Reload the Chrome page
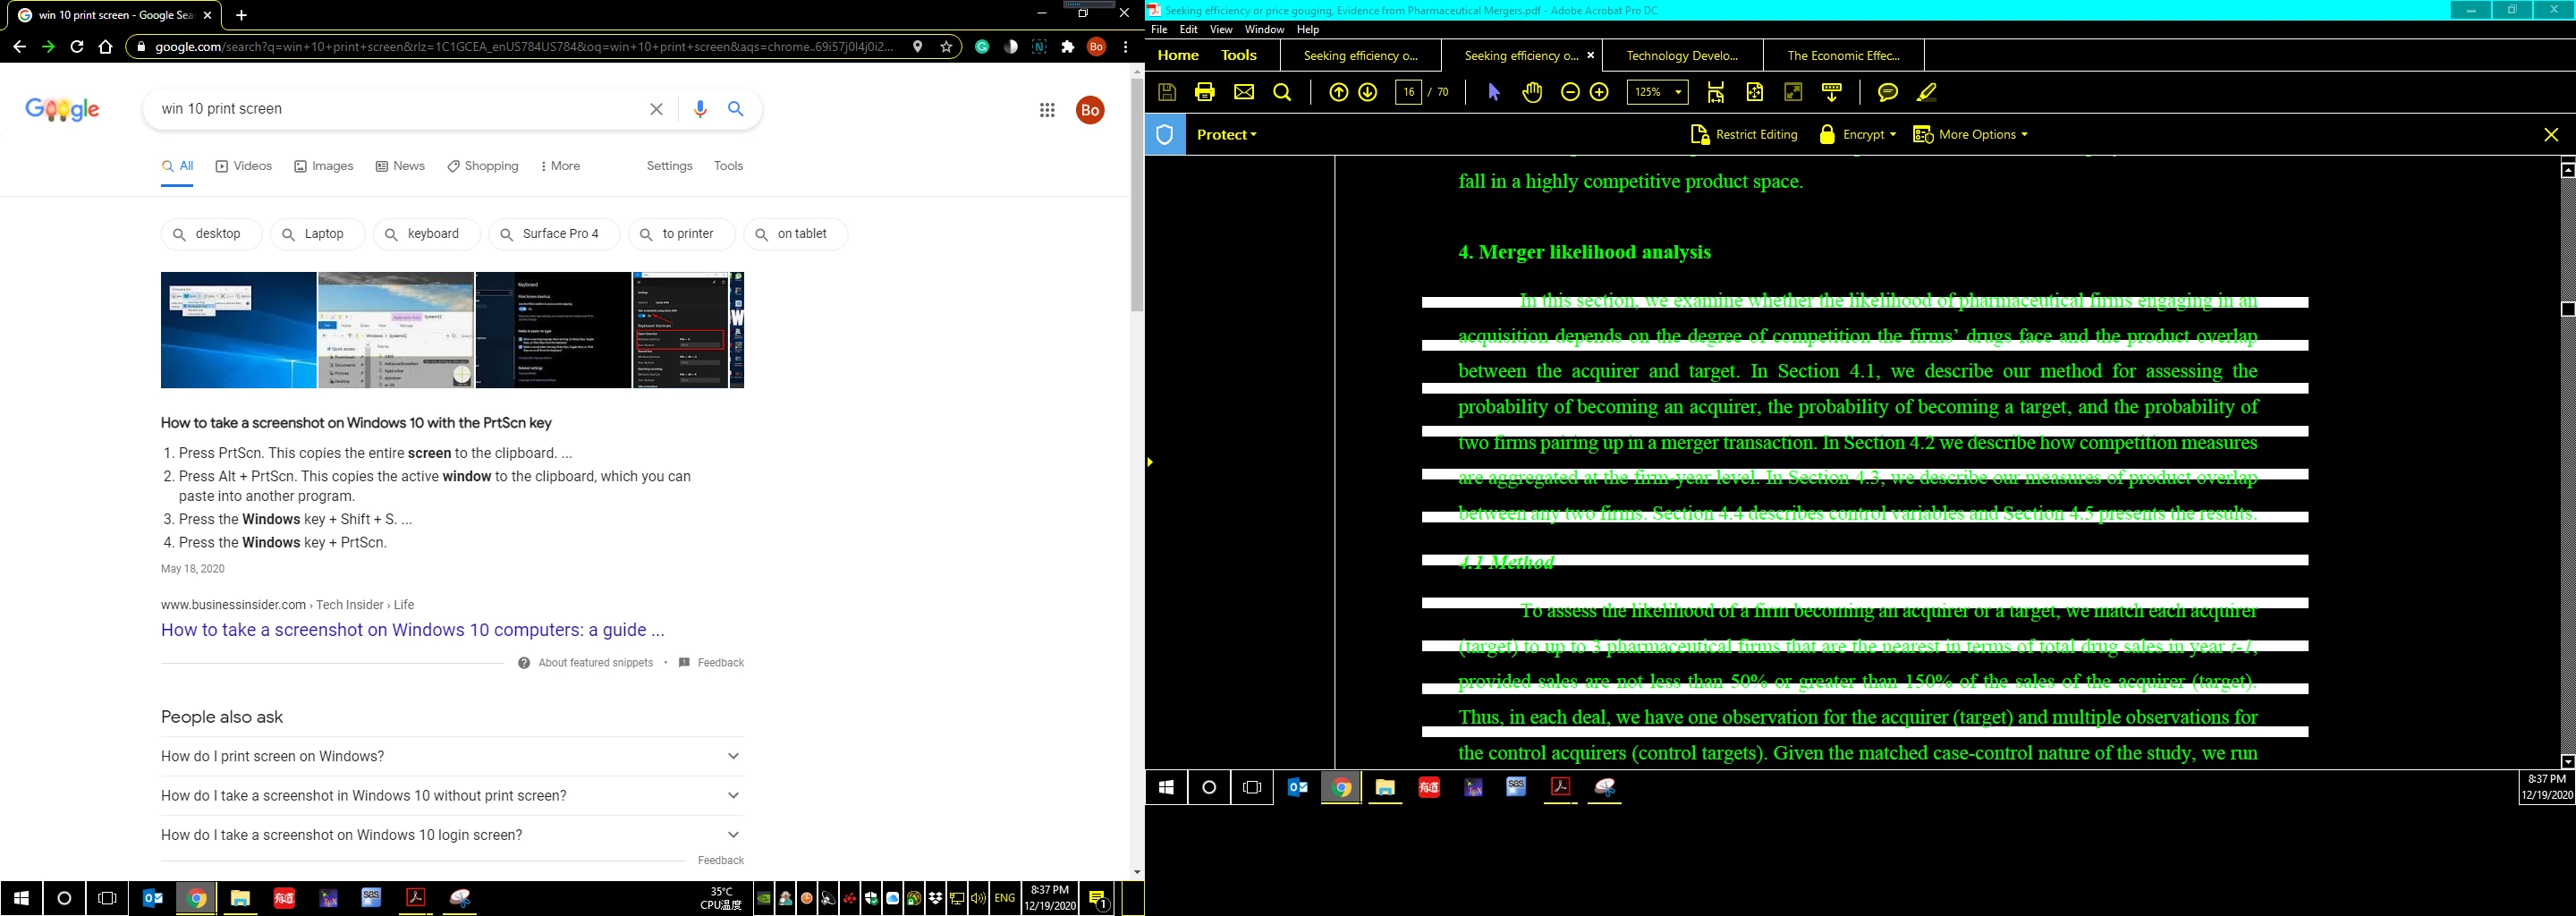This screenshot has height=916, width=2576. point(77,47)
